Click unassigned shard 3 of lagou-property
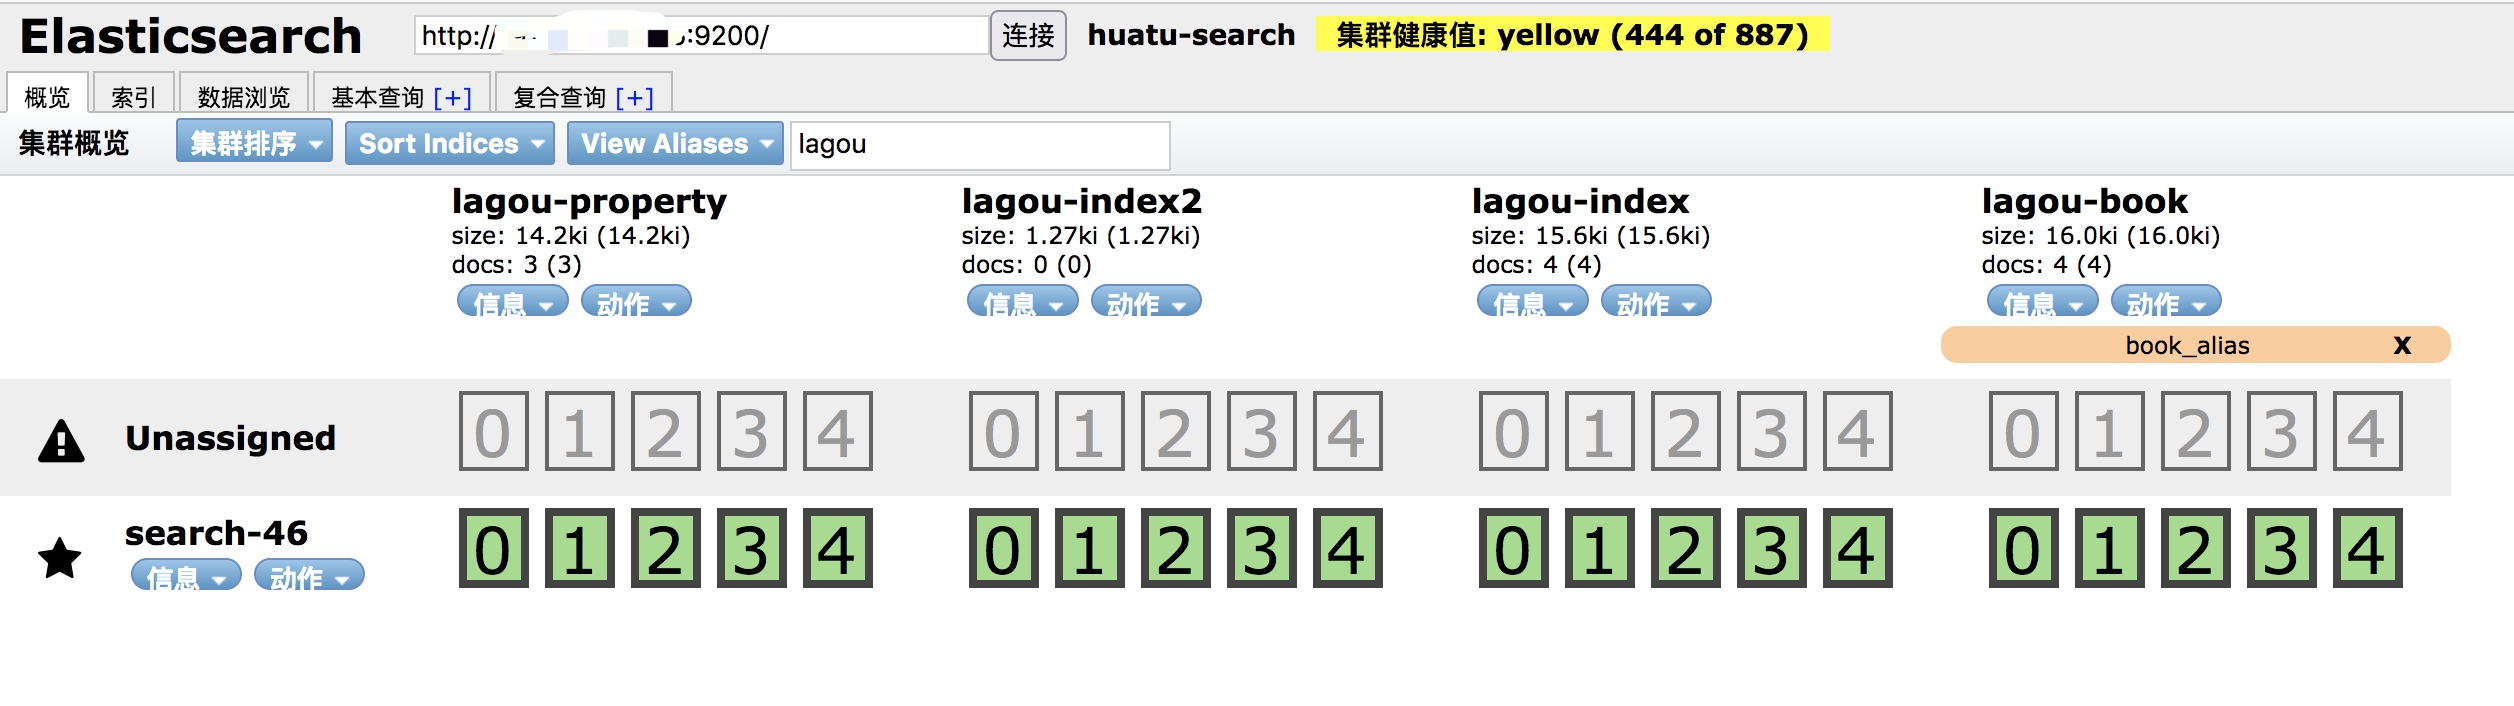The height and width of the screenshot is (706, 2514). (752, 432)
